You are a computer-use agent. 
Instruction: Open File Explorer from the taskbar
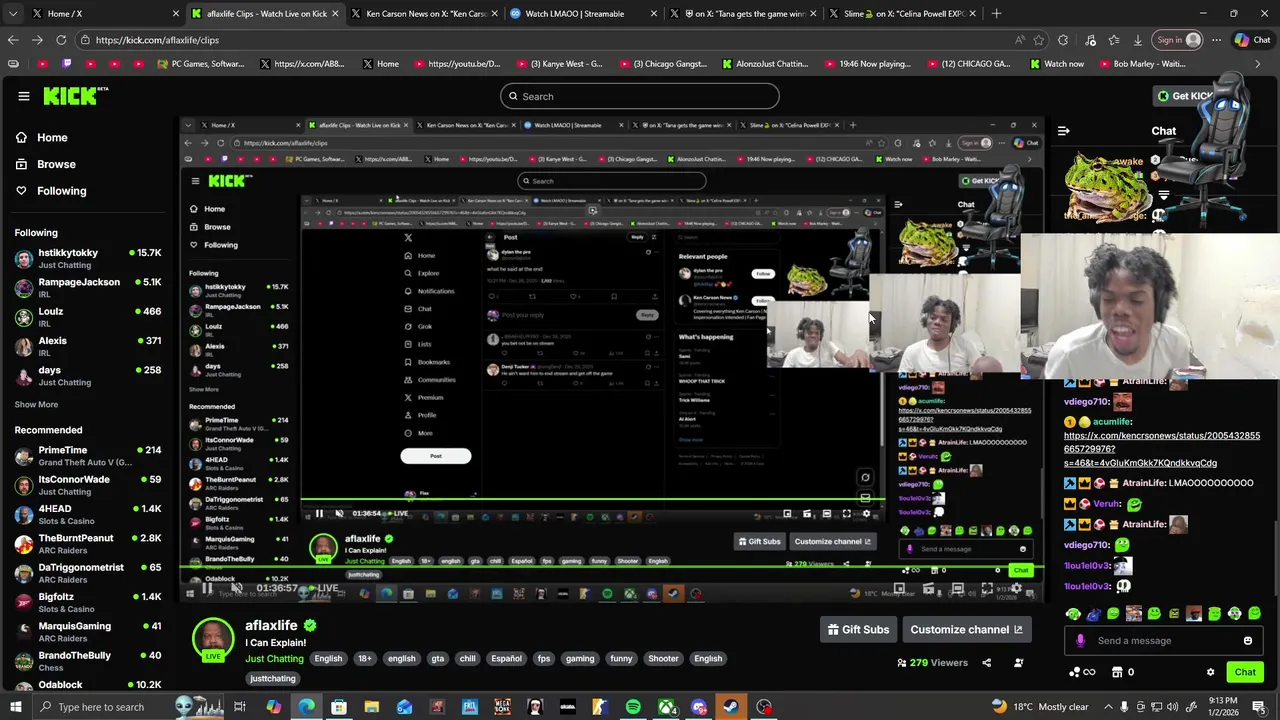371,707
